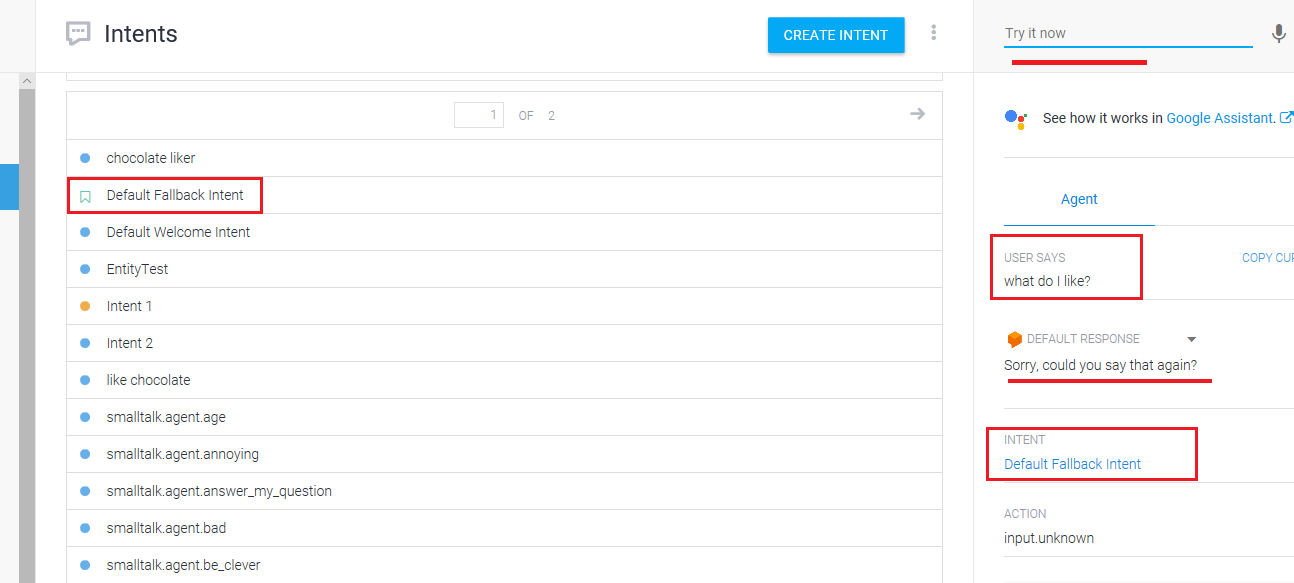Click the bookmark icon beside Default Fallback Intent
Screen dimensions: 1294x583
85,196
